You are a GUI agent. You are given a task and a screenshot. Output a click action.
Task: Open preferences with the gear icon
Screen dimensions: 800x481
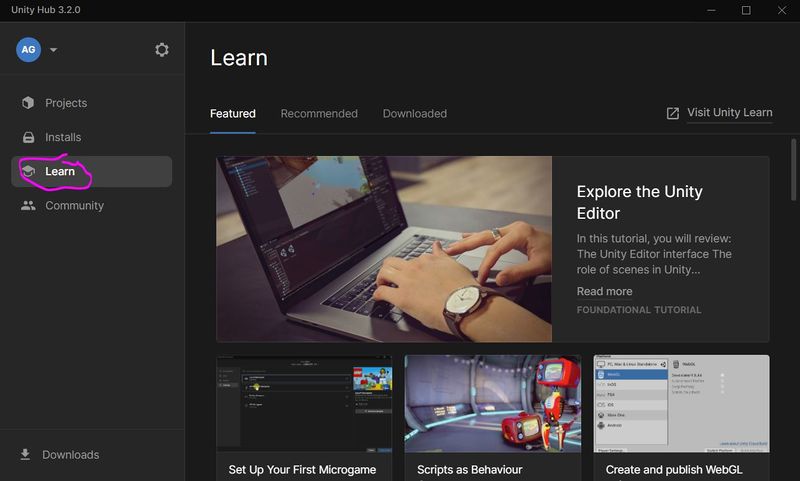point(162,49)
